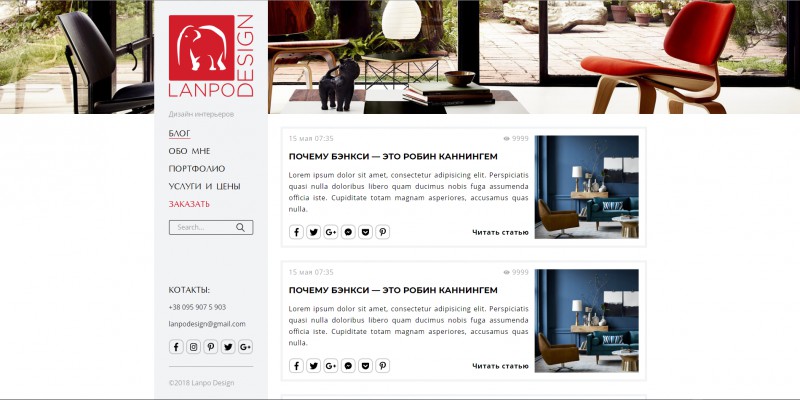Click КОТАКТЫ: heading in sidebar

coord(189,290)
